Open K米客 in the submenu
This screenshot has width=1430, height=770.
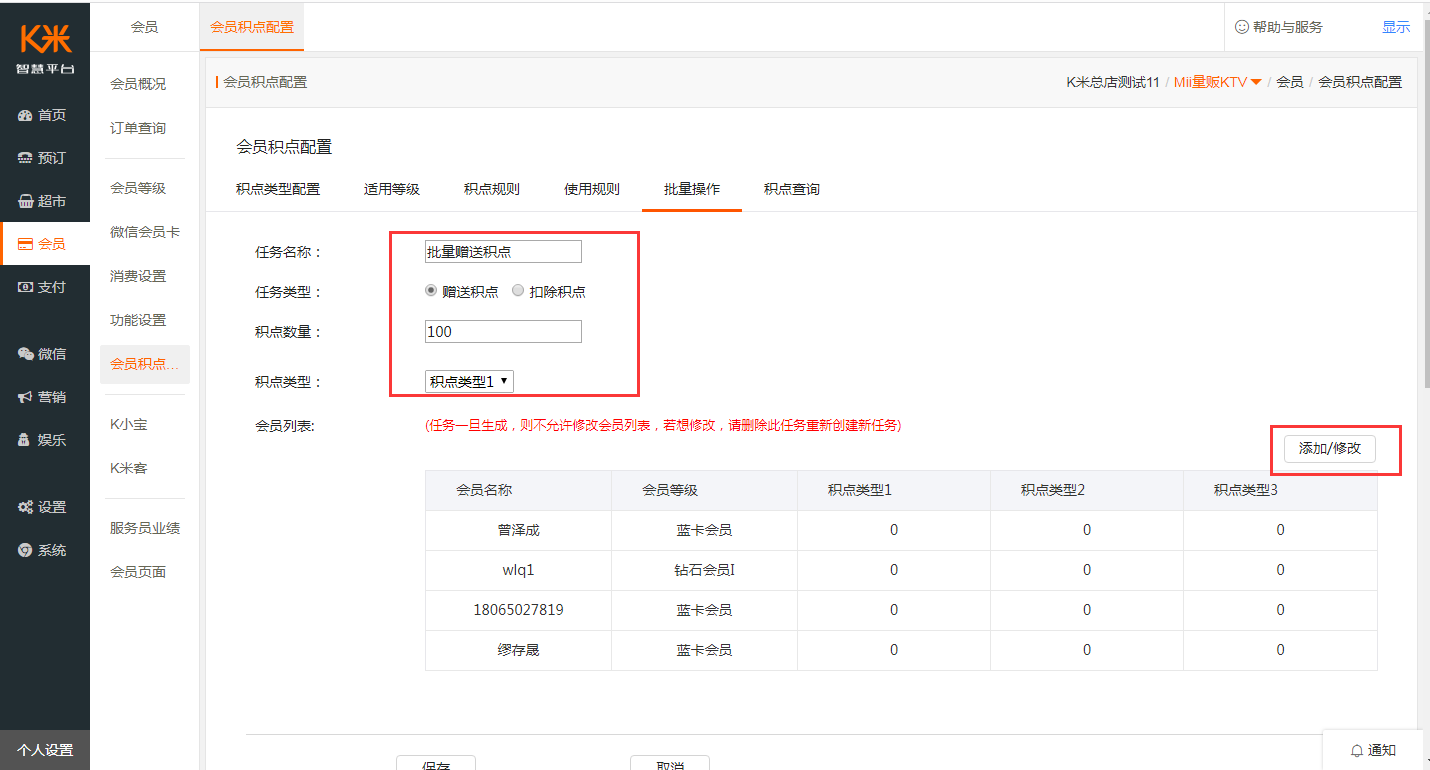tap(129, 468)
